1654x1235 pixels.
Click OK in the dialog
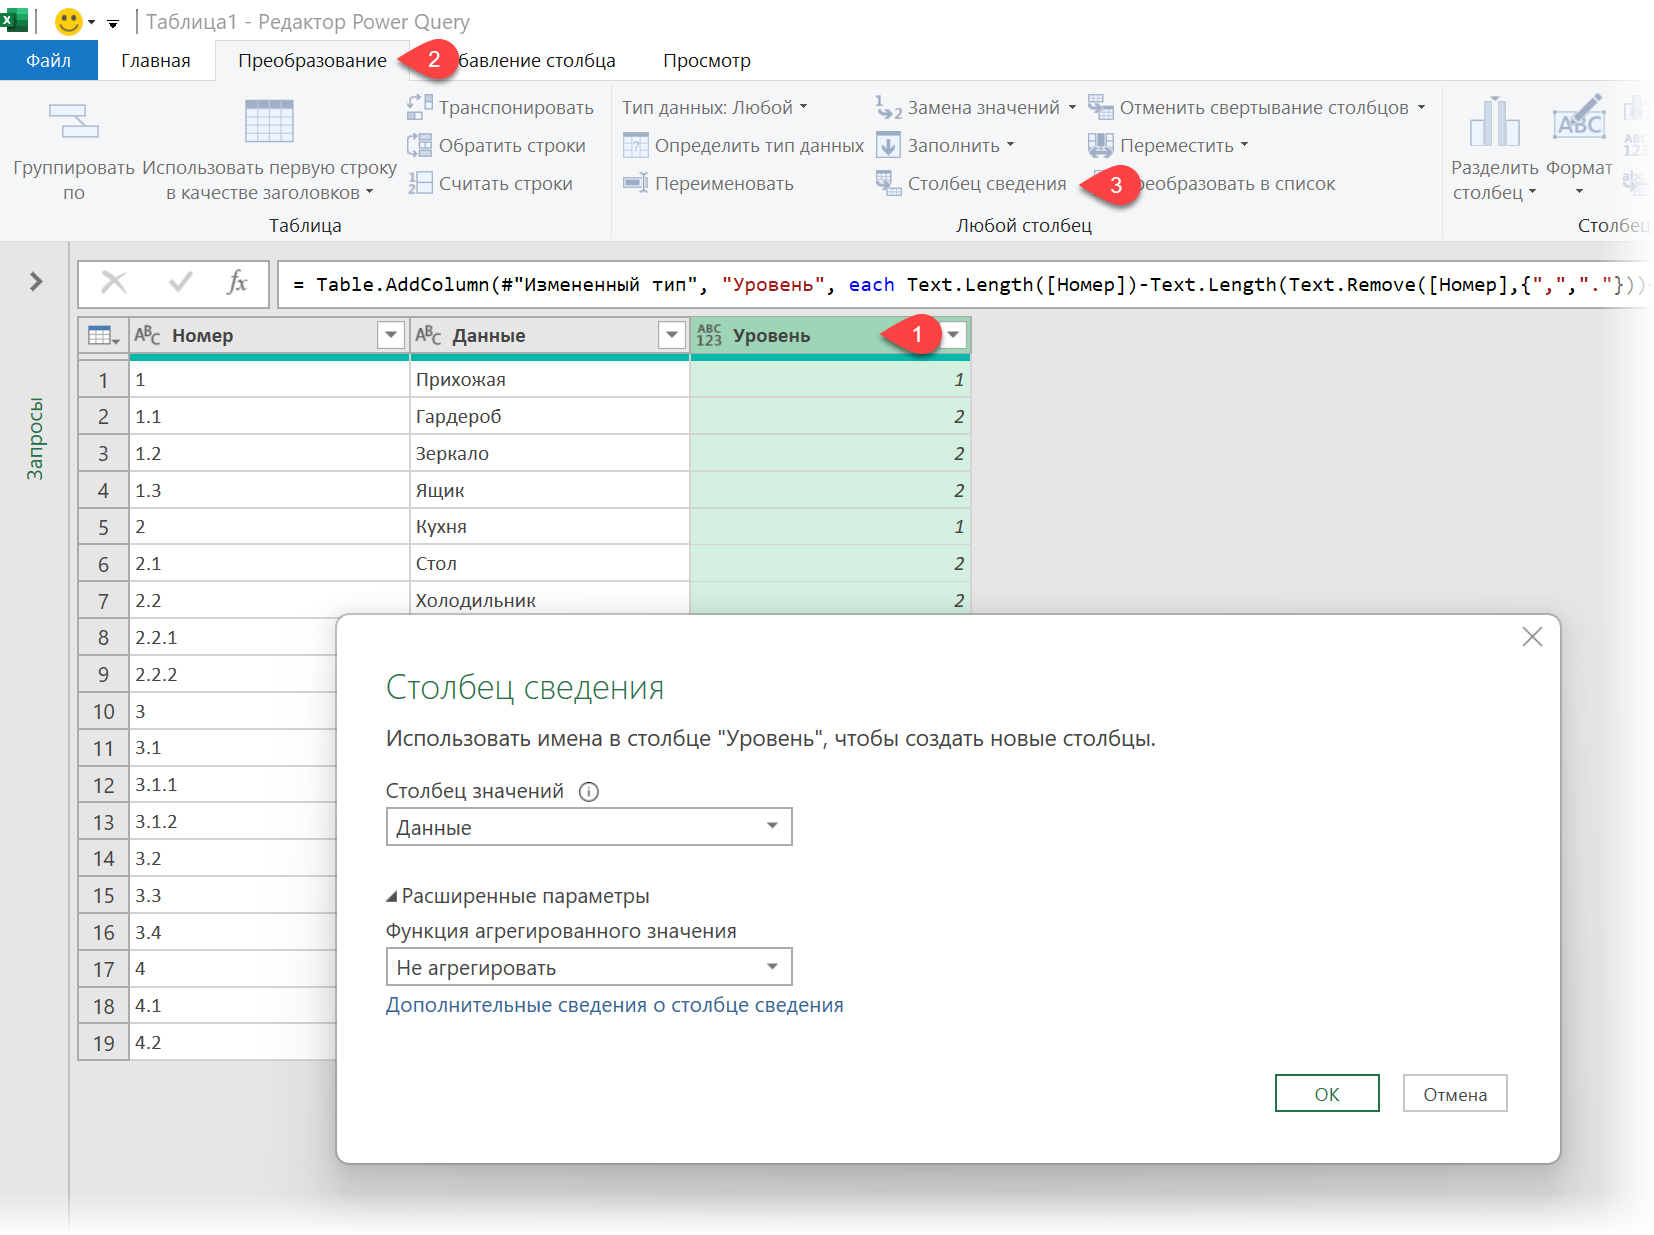pyautogui.click(x=1327, y=1093)
